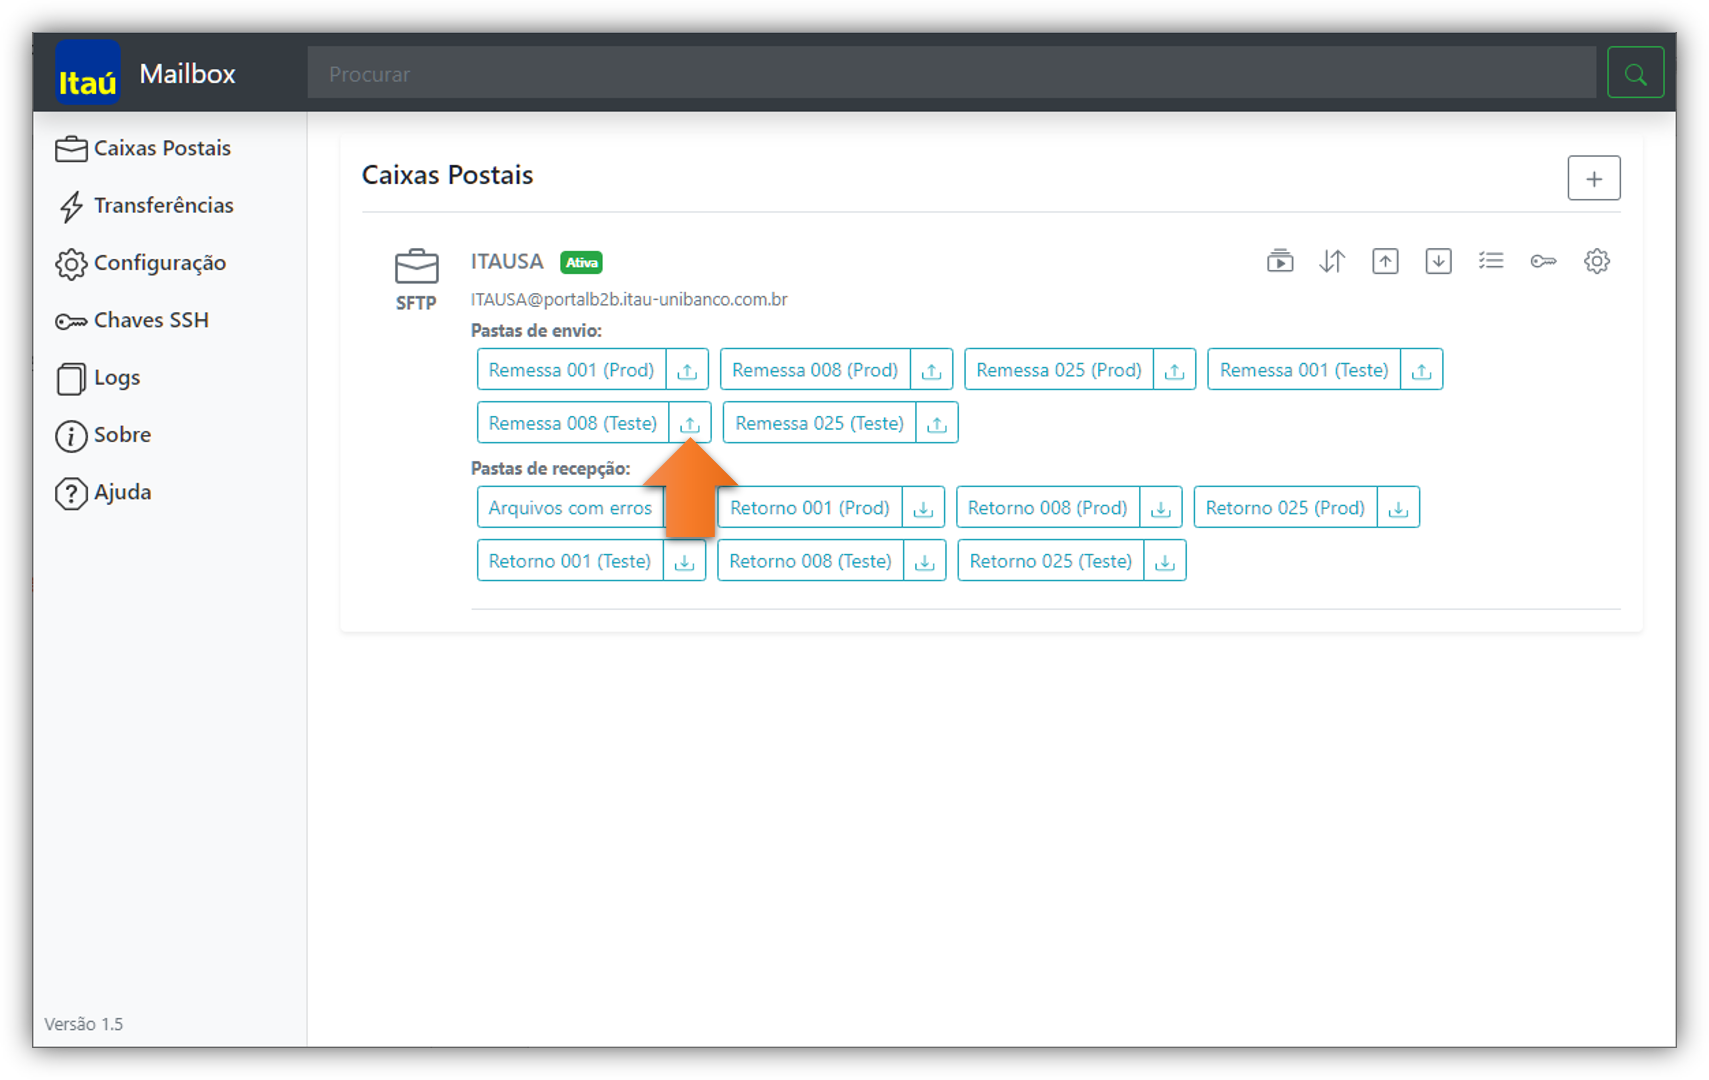Click the upload icon next to Remessa 025 (Prod)
The height and width of the screenshot is (1080, 1709).
[1175, 370]
